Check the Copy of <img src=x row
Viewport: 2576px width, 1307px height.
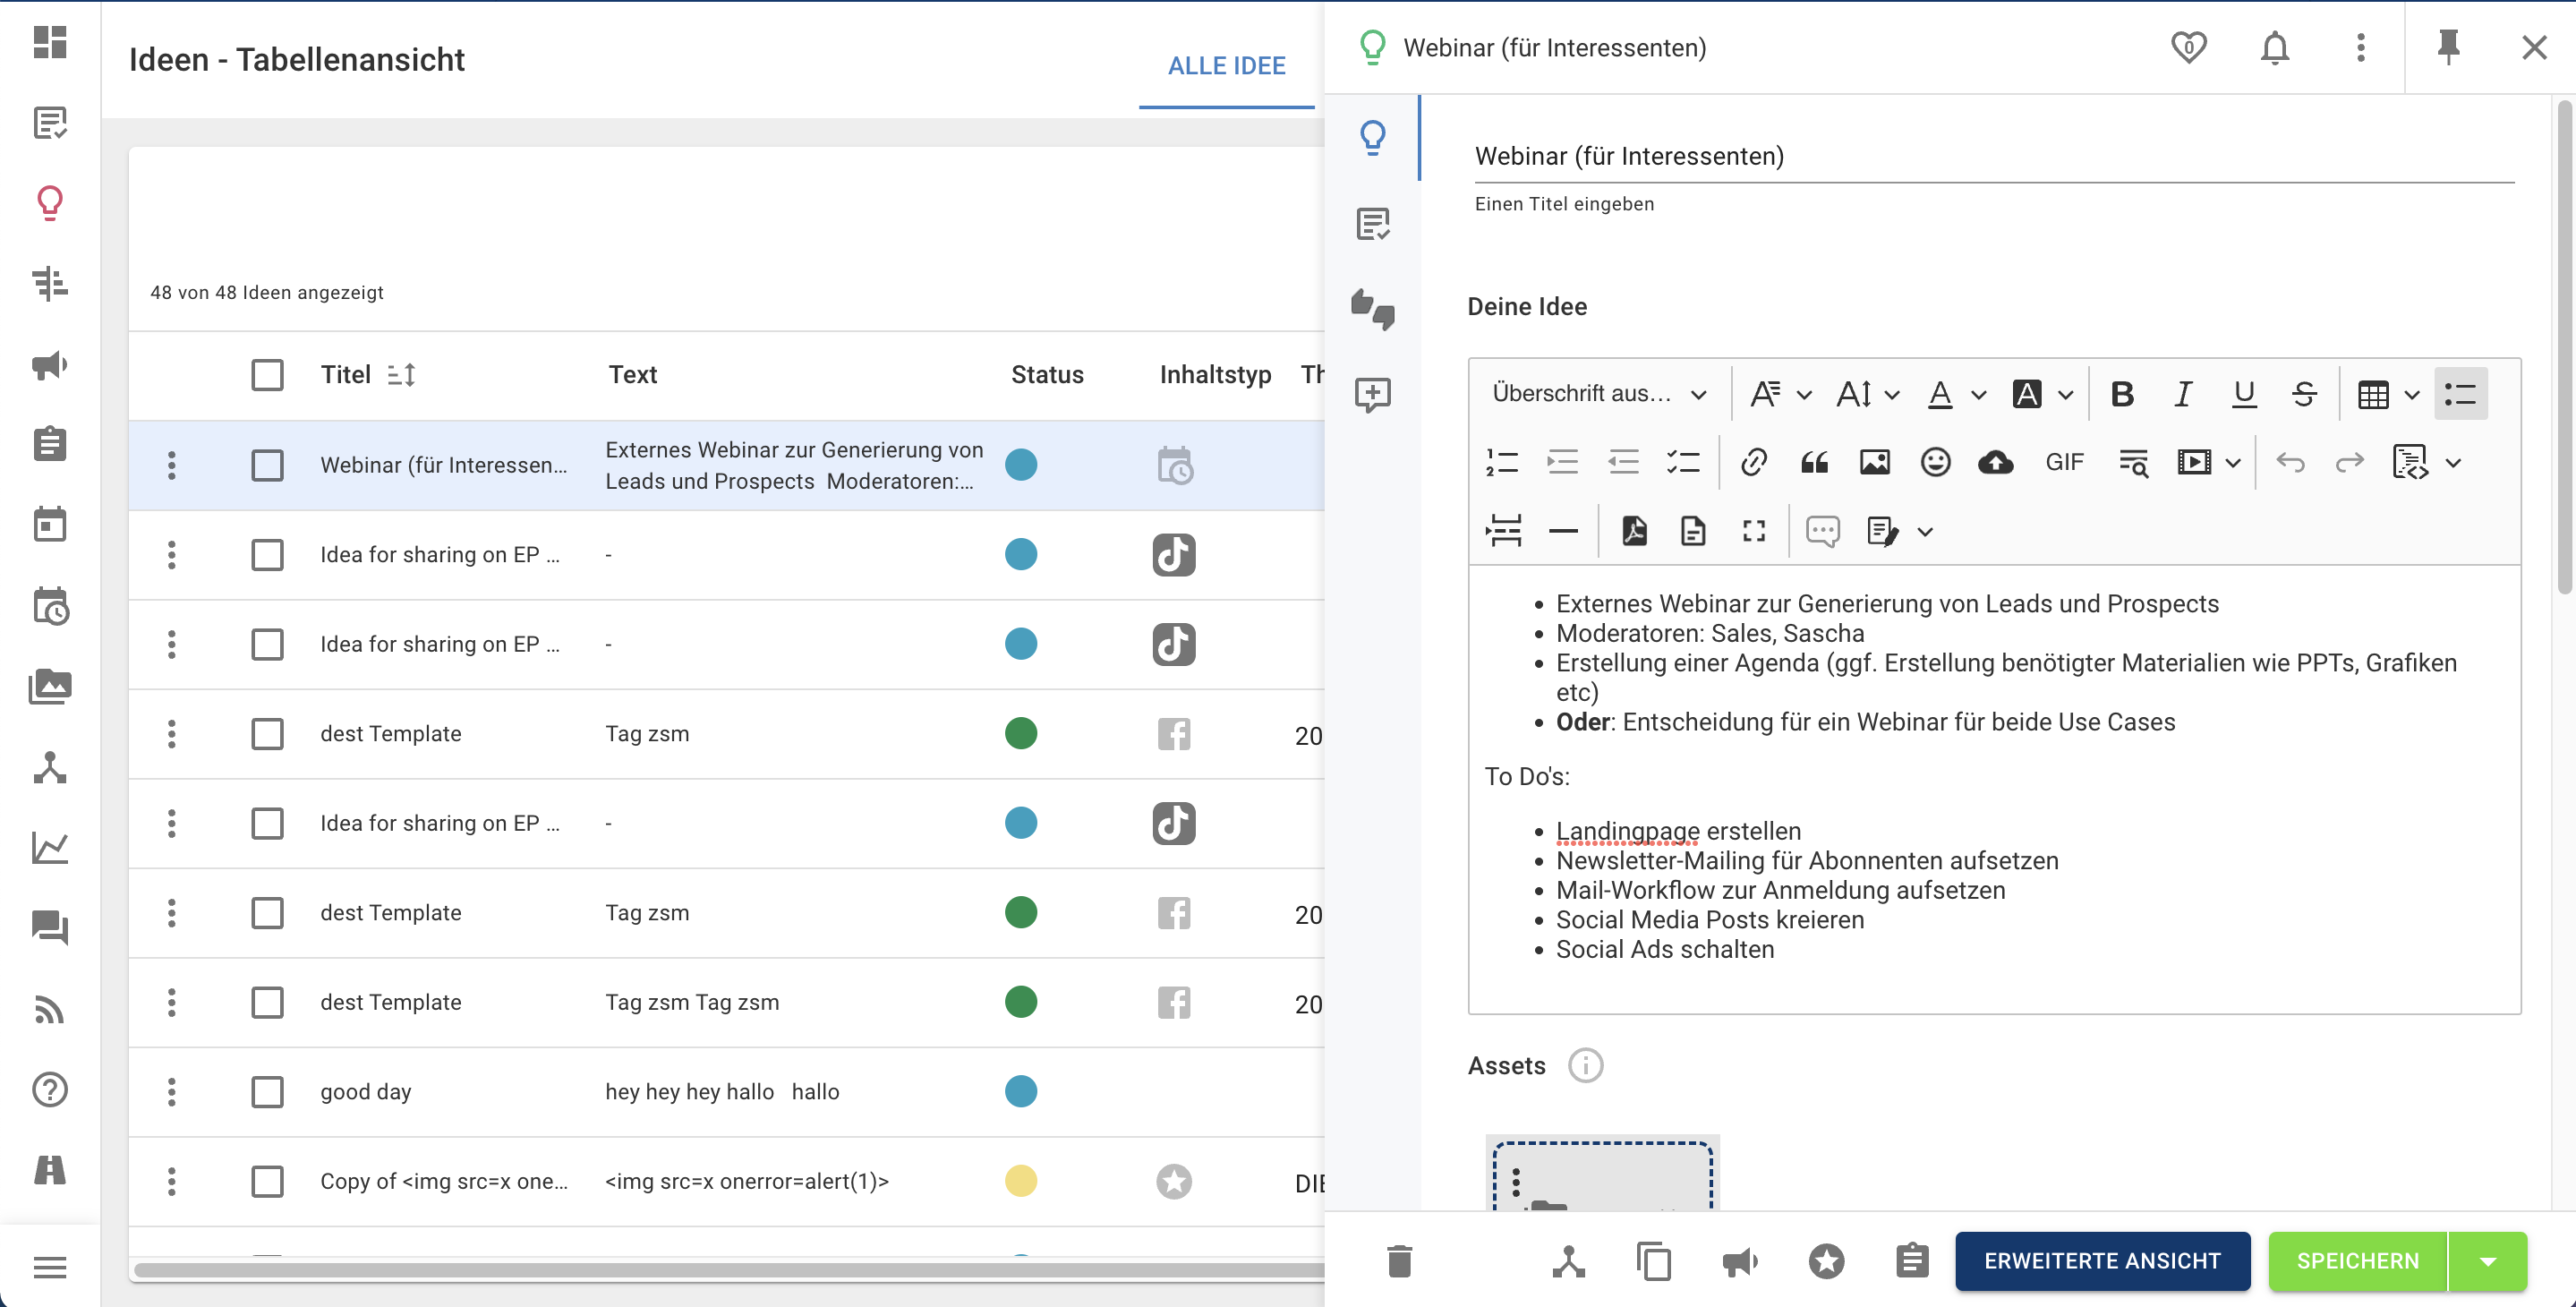[x=267, y=1181]
